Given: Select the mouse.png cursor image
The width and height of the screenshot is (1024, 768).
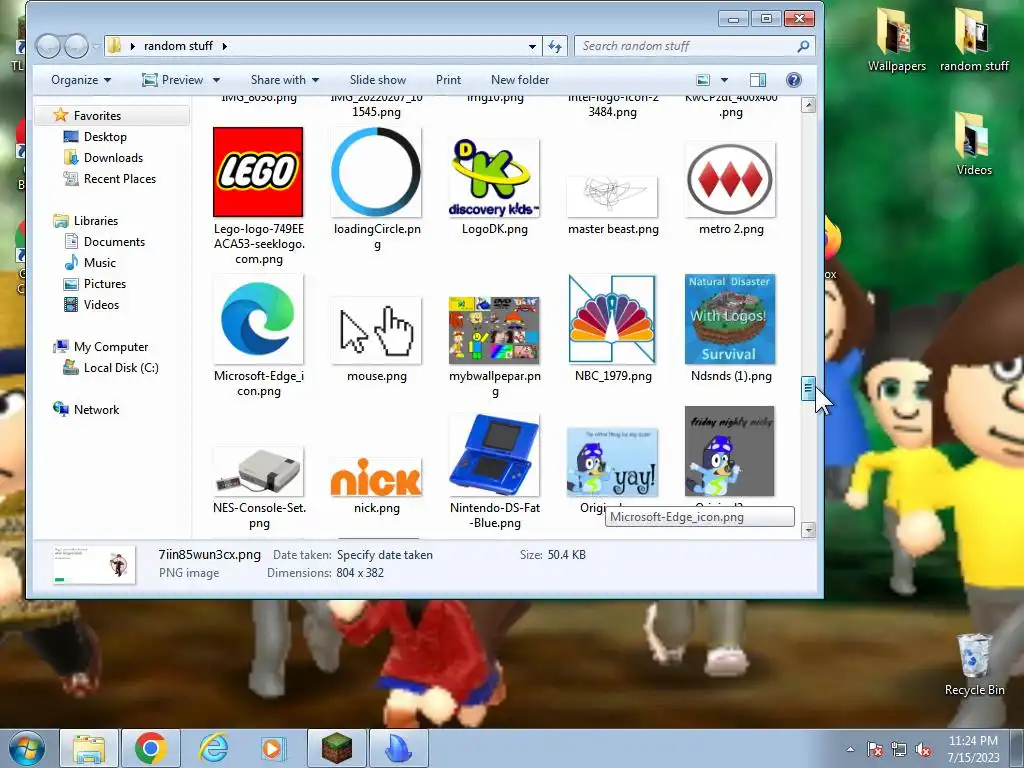Looking at the screenshot, I should pyautogui.click(x=376, y=330).
